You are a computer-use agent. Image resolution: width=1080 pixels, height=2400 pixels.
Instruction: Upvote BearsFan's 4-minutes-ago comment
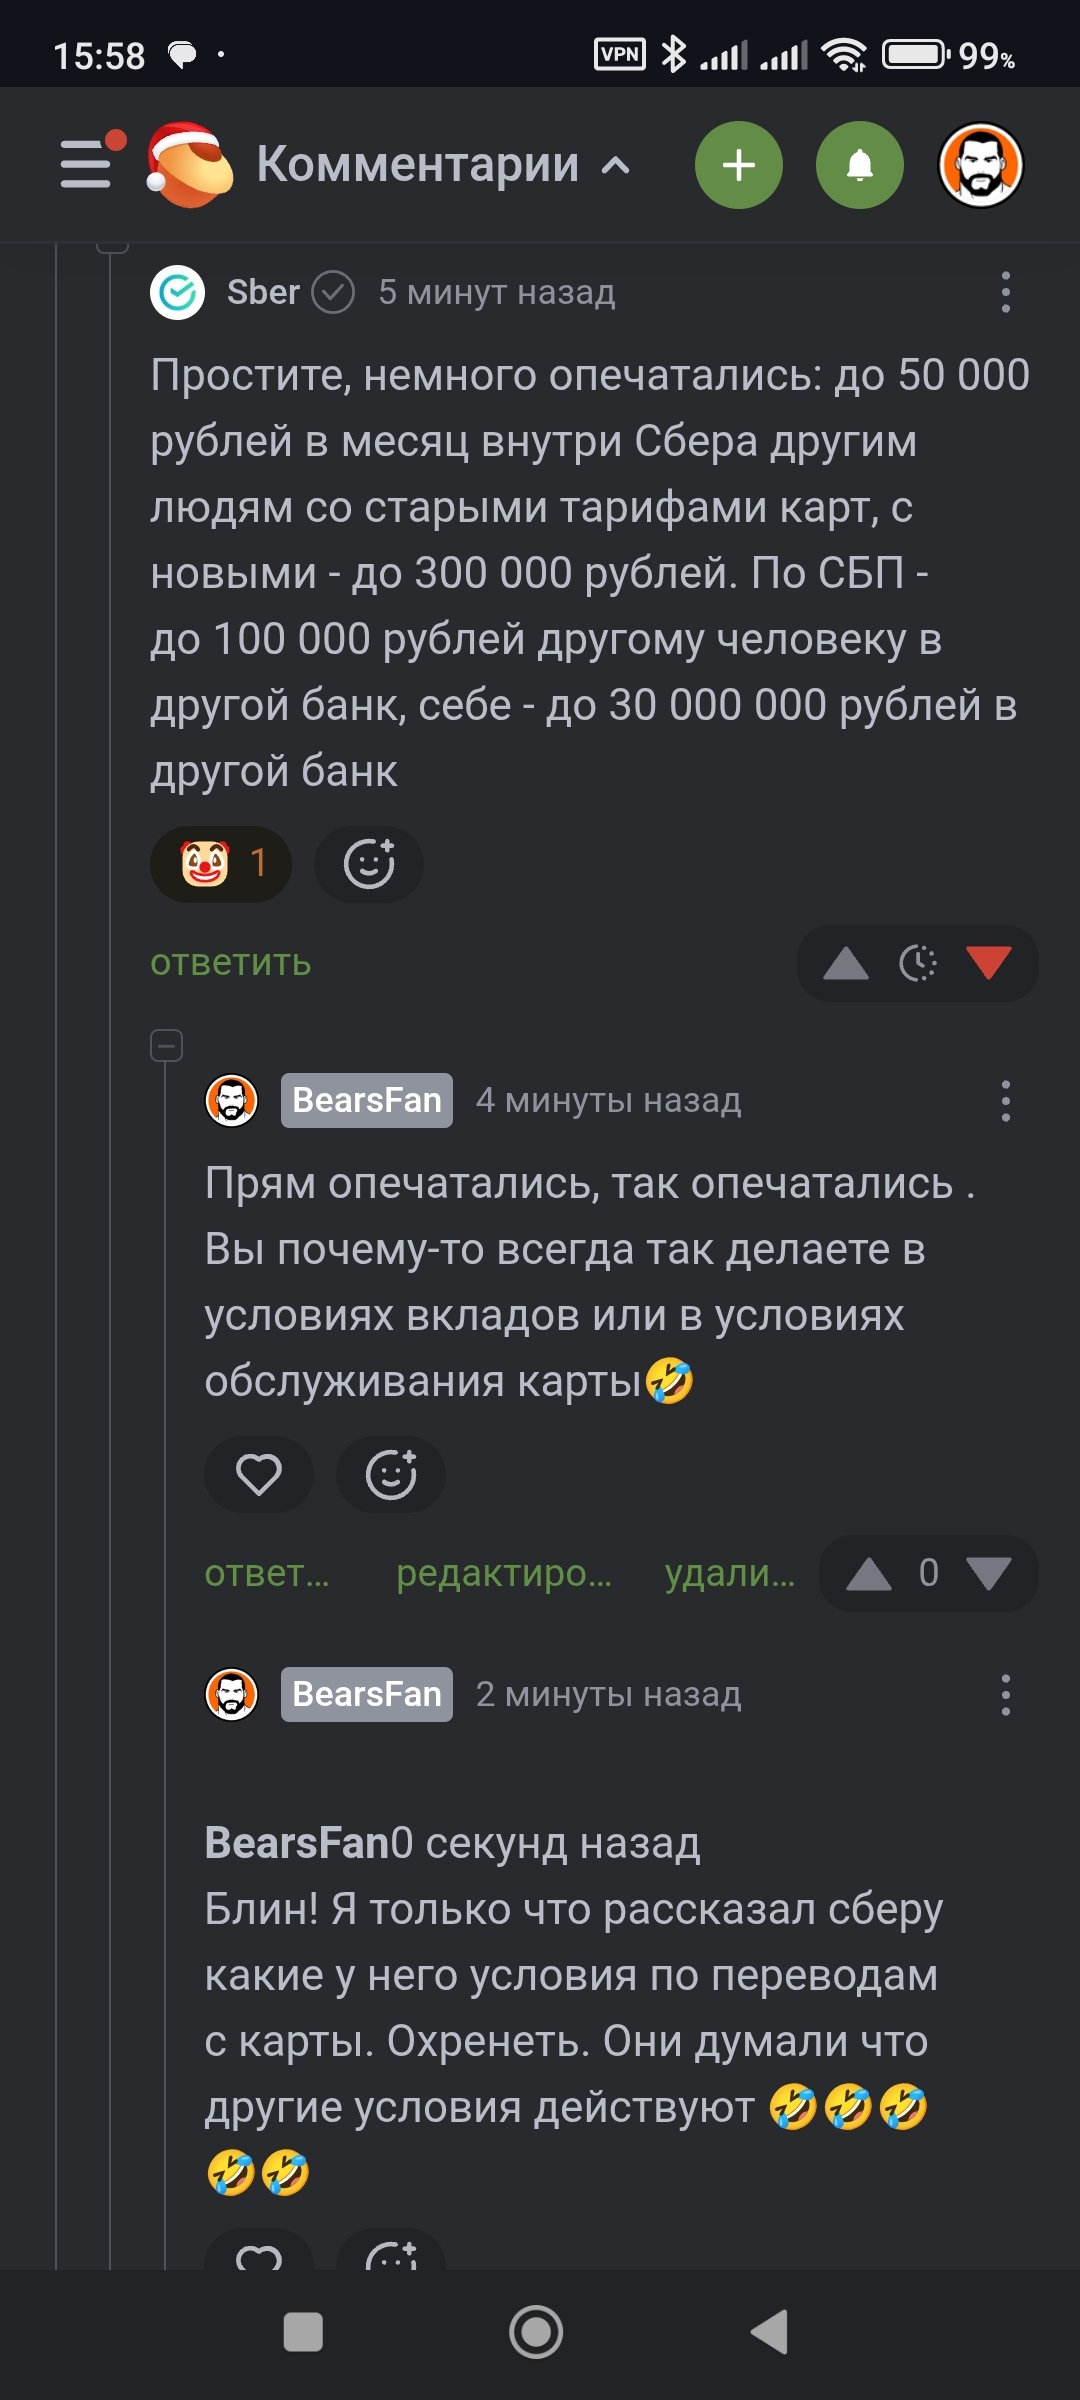pyautogui.click(x=869, y=1573)
